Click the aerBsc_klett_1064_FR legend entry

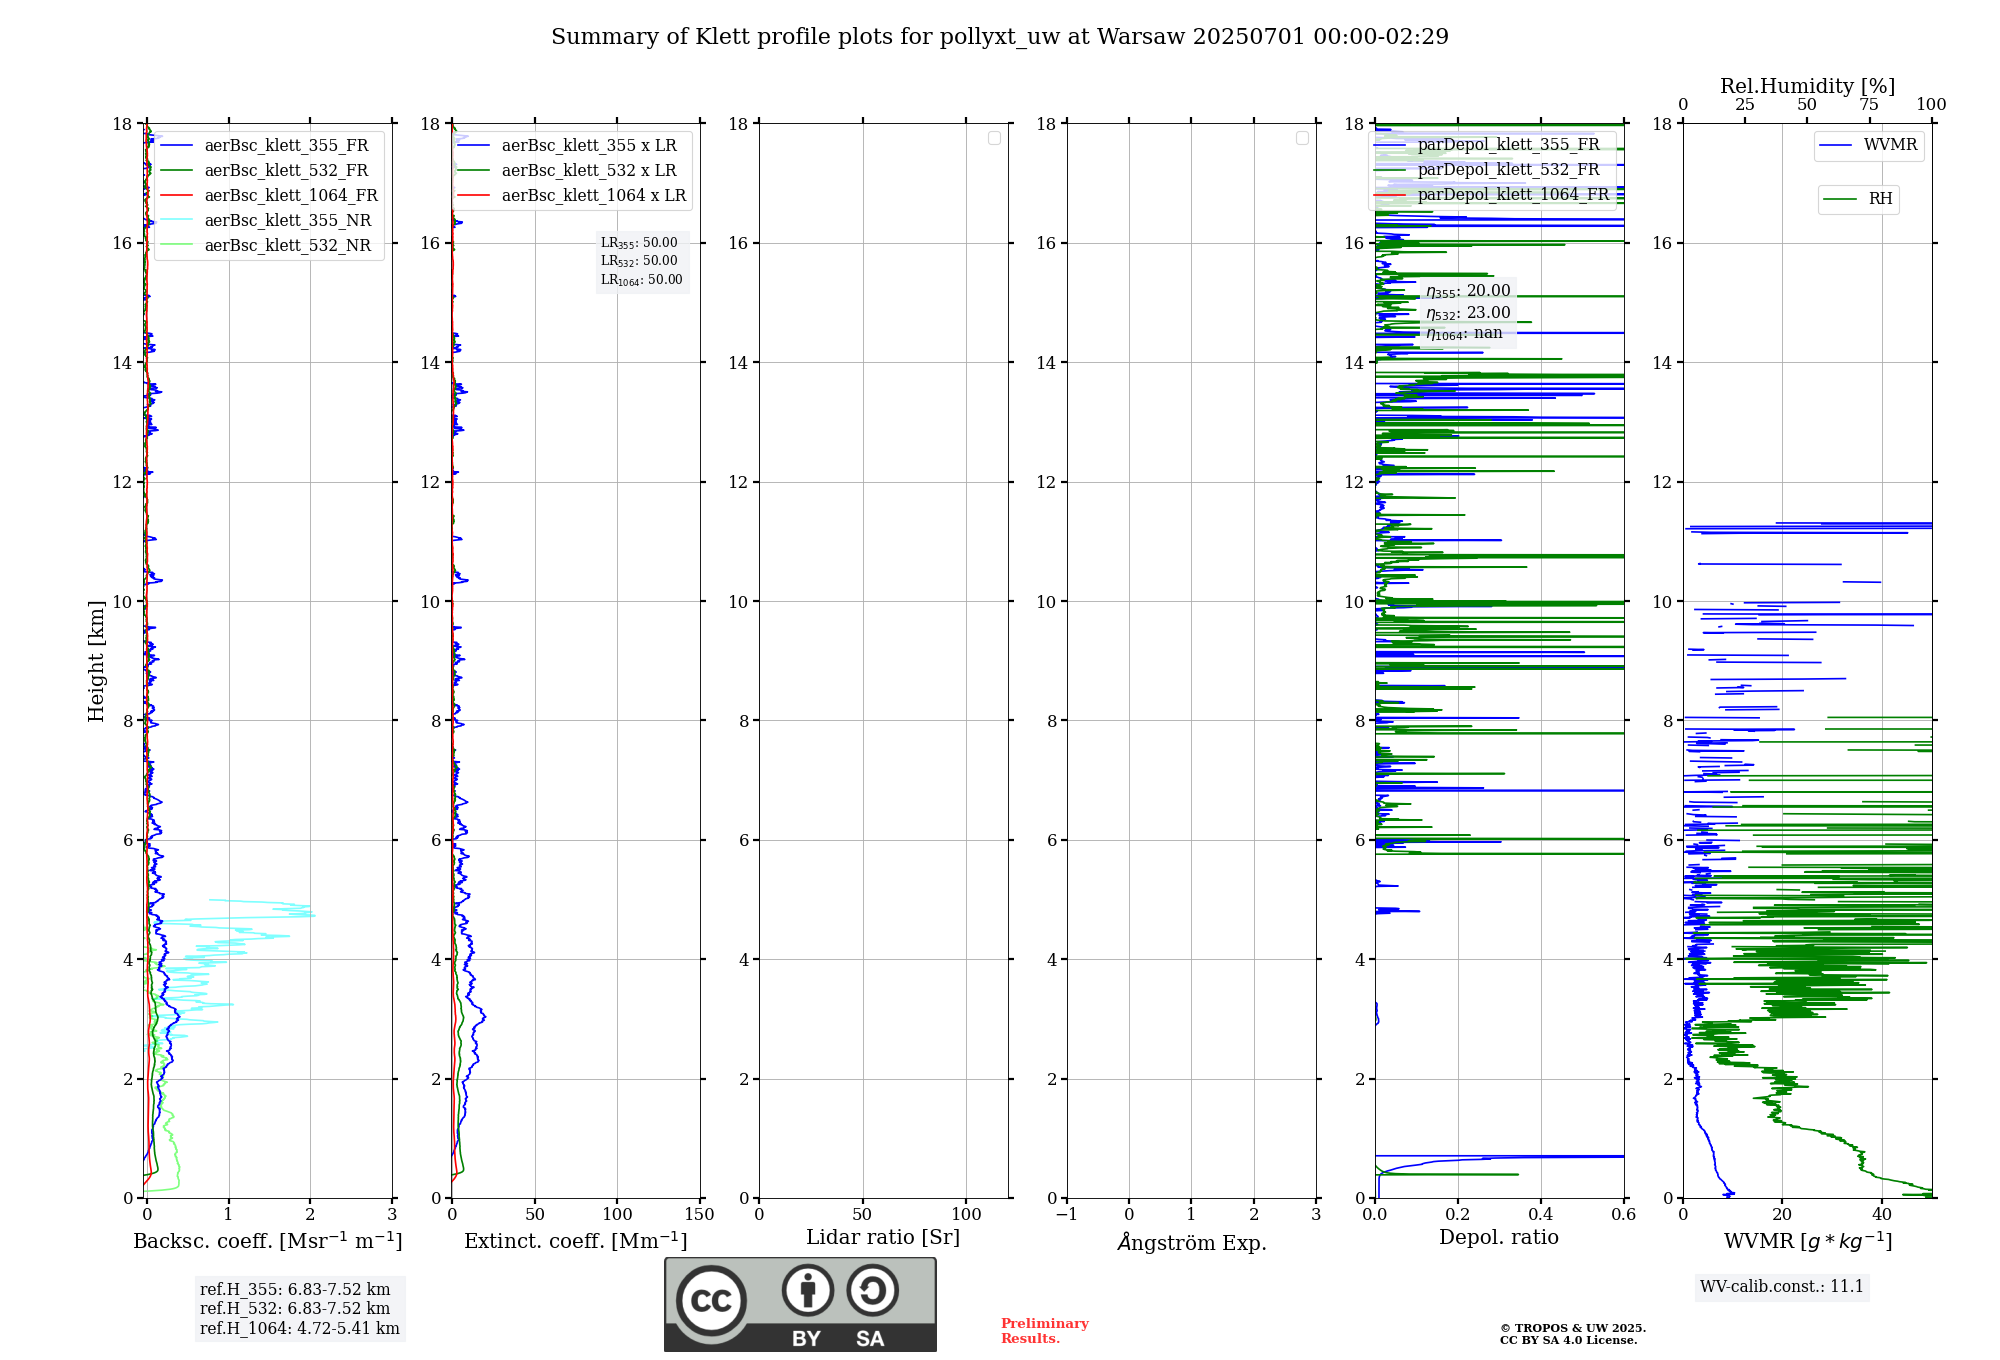tap(269, 195)
